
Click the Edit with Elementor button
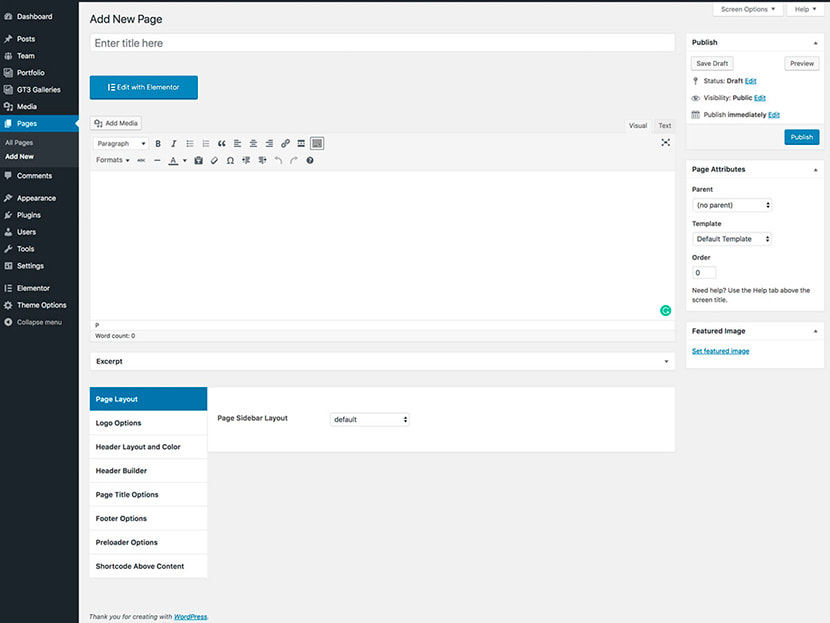143,87
